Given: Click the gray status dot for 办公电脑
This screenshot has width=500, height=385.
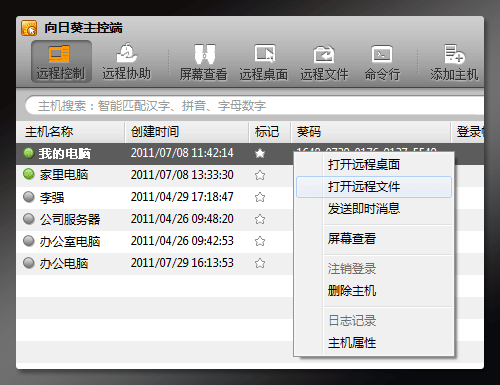Looking at the screenshot, I should click(29, 263).
